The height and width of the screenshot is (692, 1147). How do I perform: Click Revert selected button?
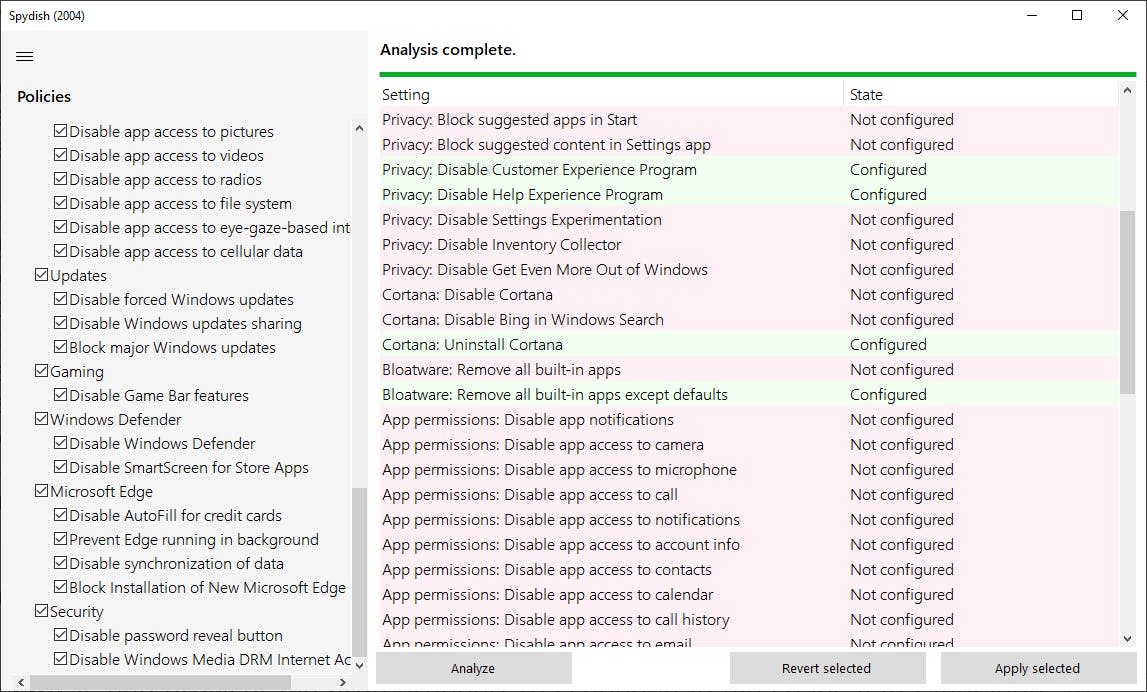click(826, 668)
